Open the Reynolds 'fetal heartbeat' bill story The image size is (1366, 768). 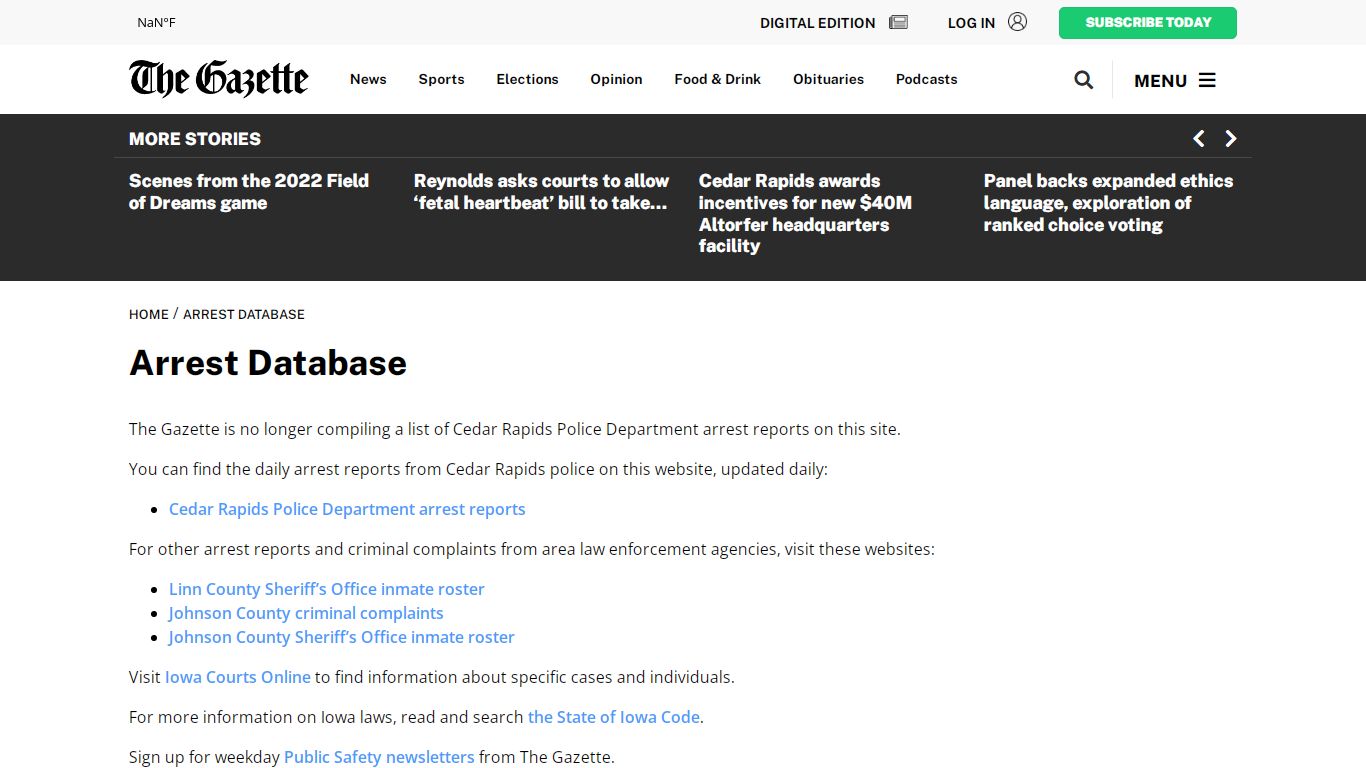[x=541, y=192]
